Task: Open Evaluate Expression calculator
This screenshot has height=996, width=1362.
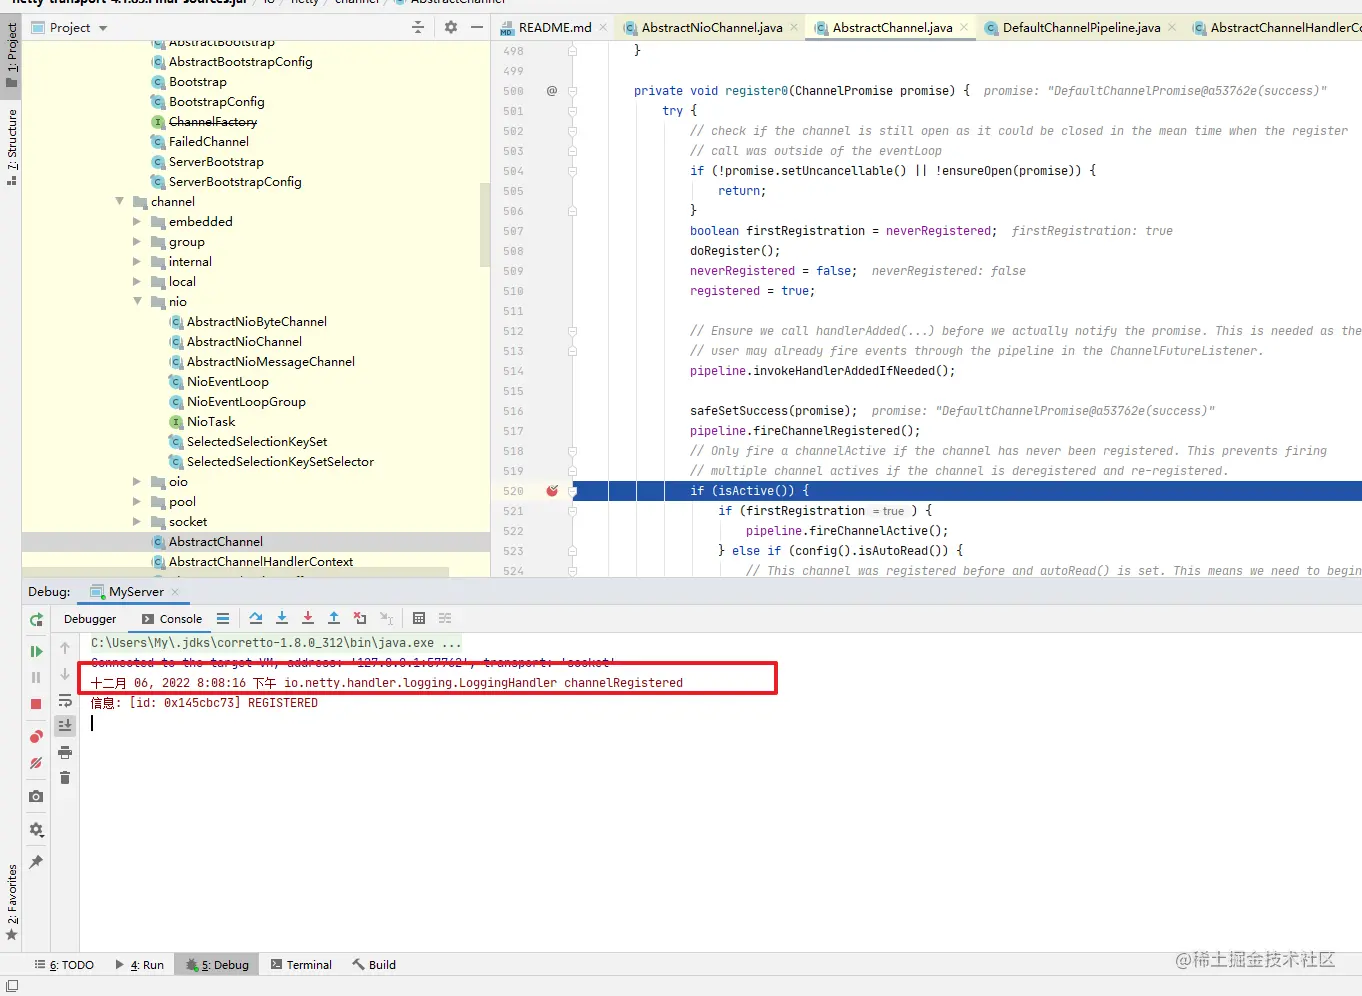Action: 419,618
